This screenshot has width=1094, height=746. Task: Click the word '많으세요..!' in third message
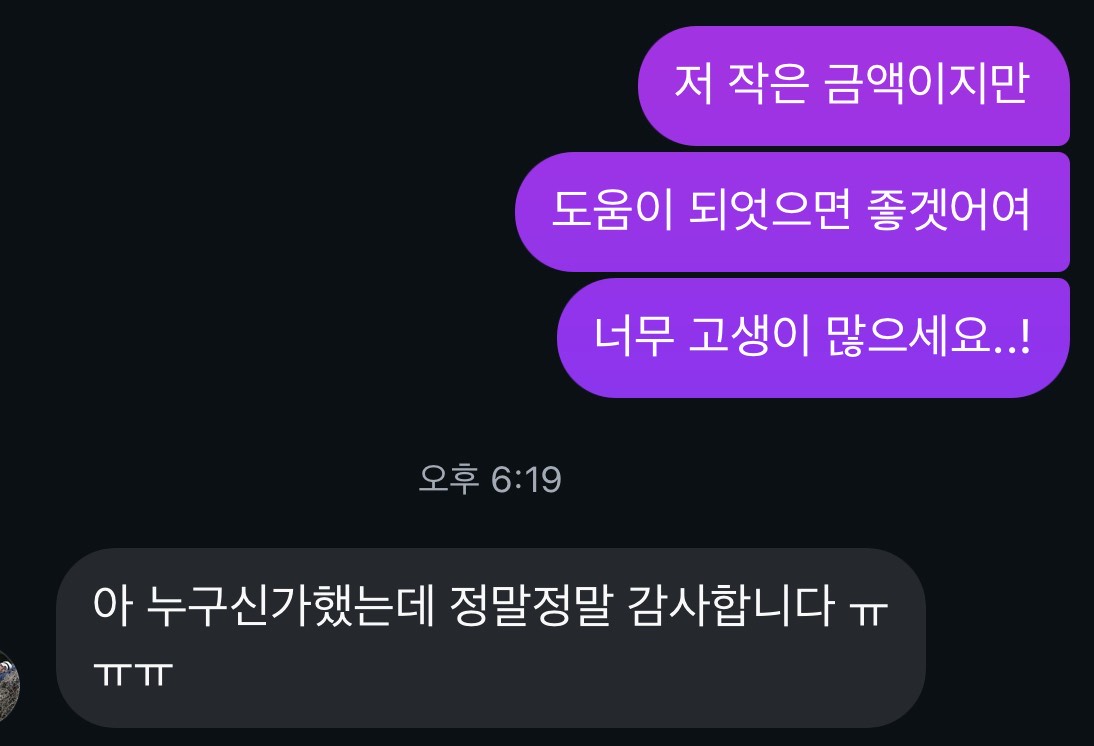pos(928,336)
